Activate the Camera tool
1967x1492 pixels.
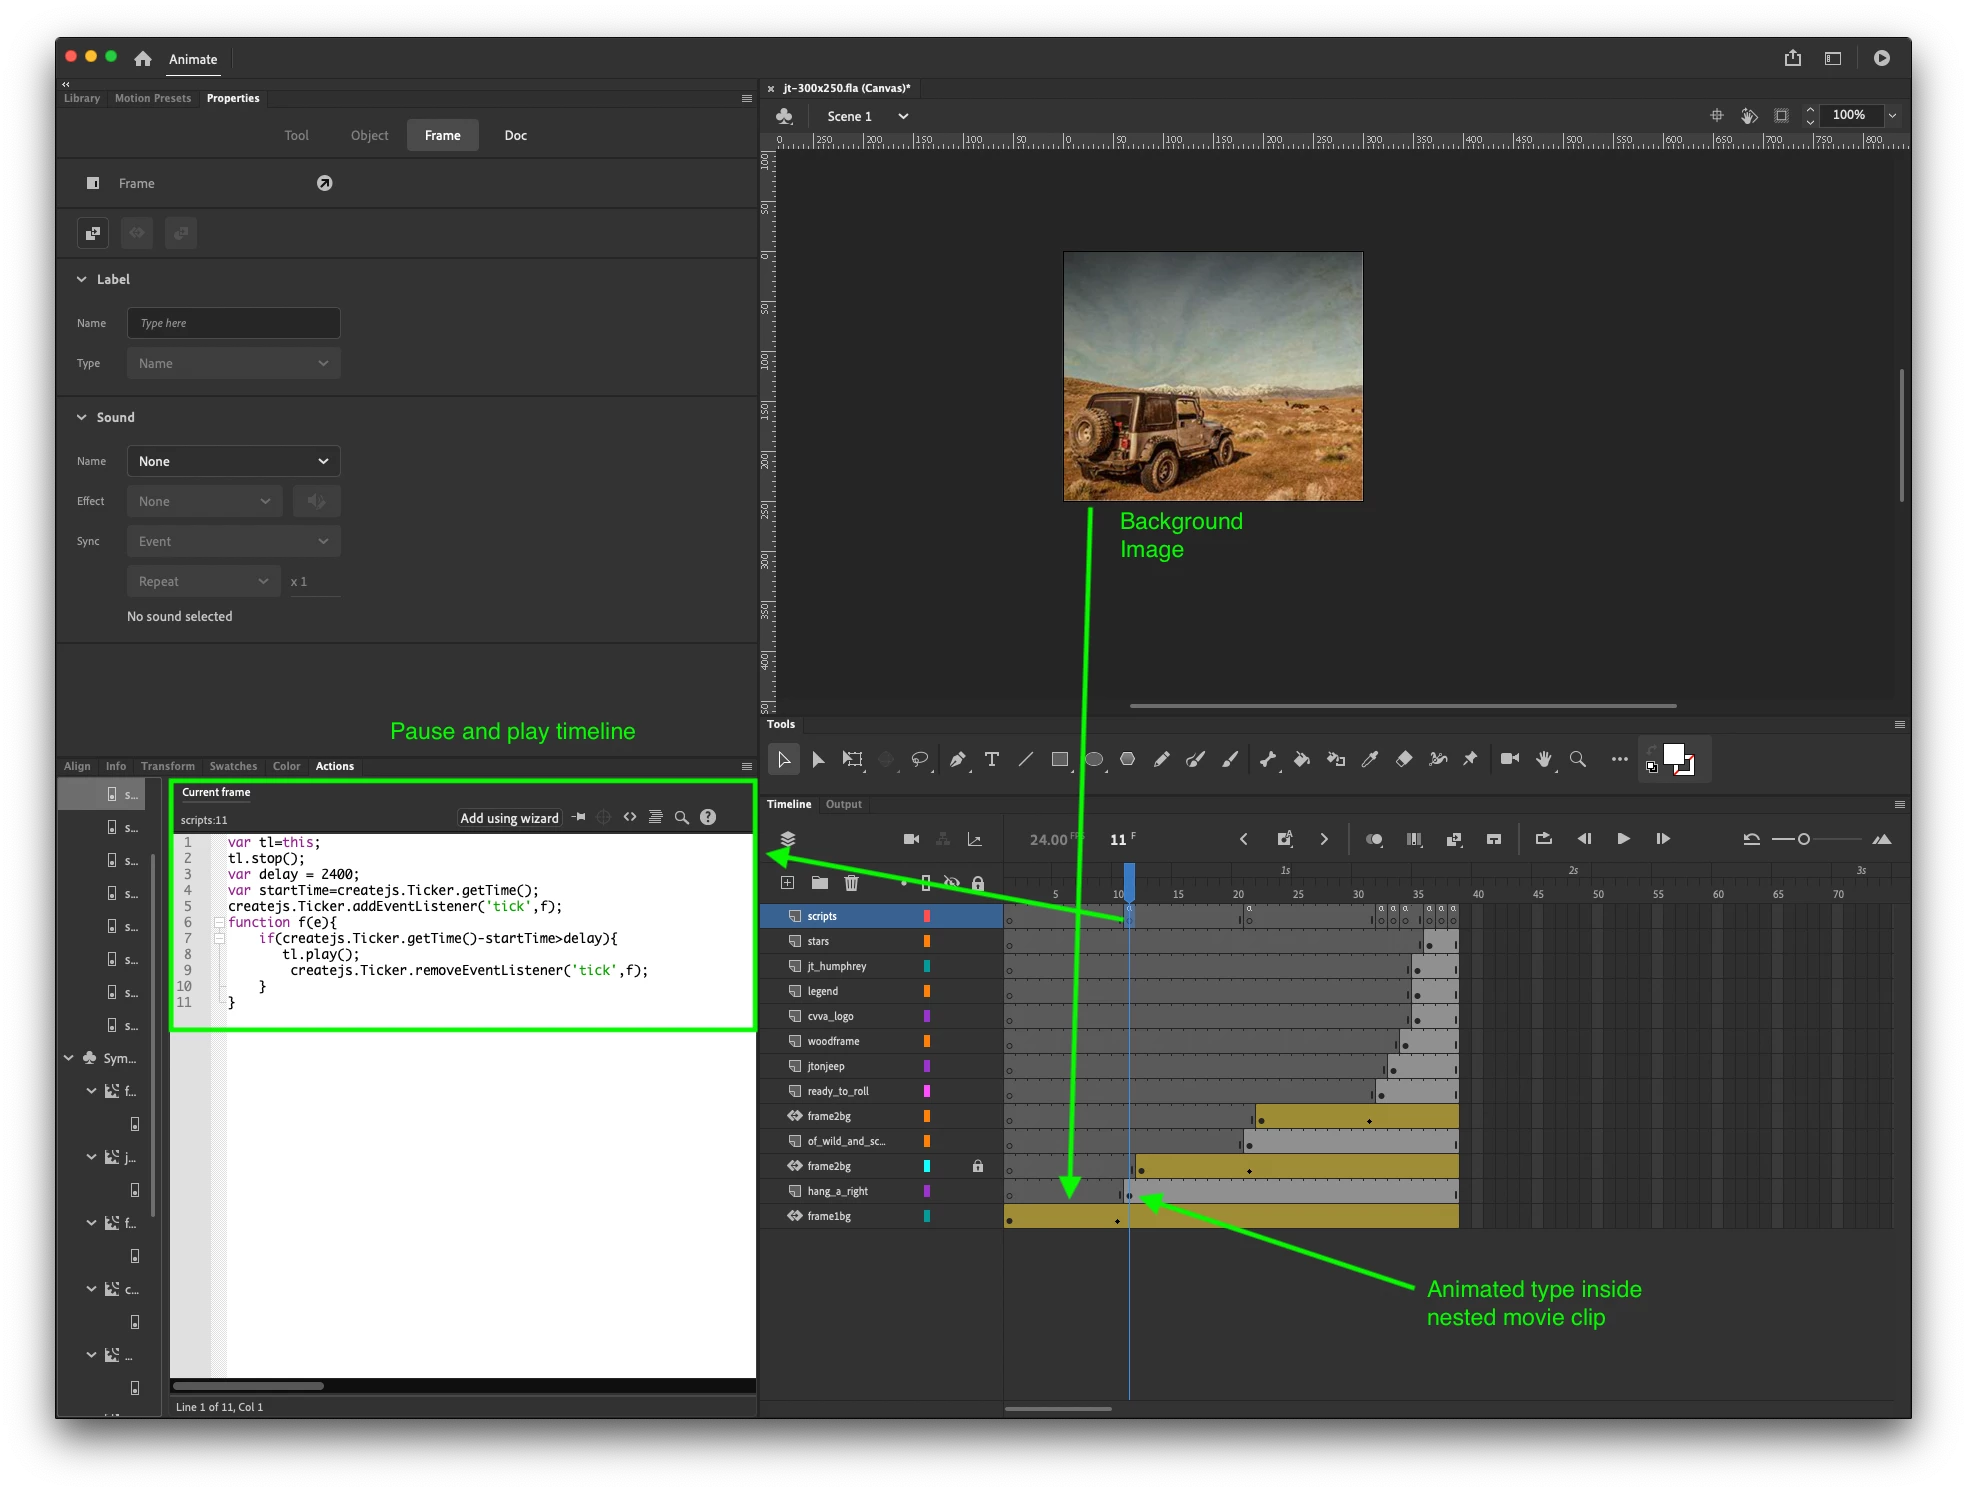1510,759
